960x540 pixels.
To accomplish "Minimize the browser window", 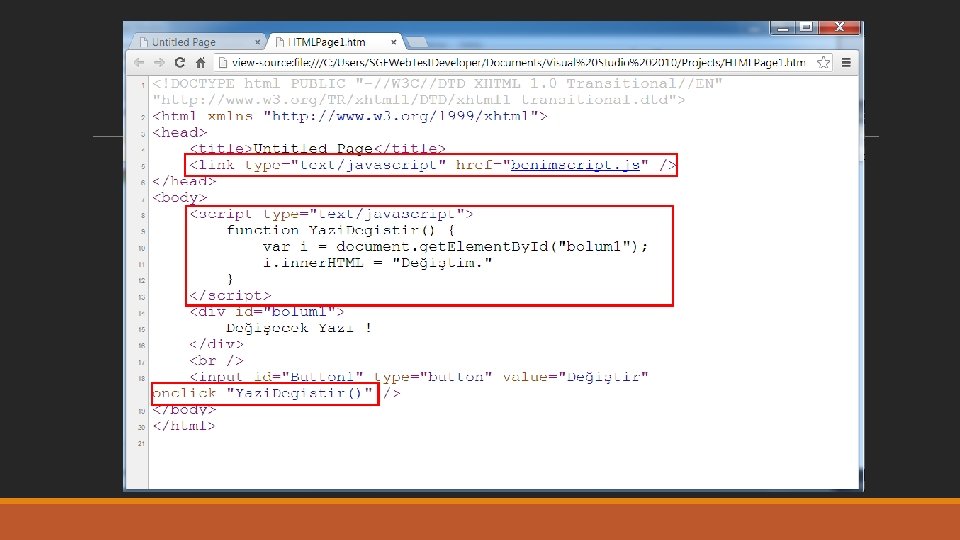I will pyautogui.click(x=782, y=28).
